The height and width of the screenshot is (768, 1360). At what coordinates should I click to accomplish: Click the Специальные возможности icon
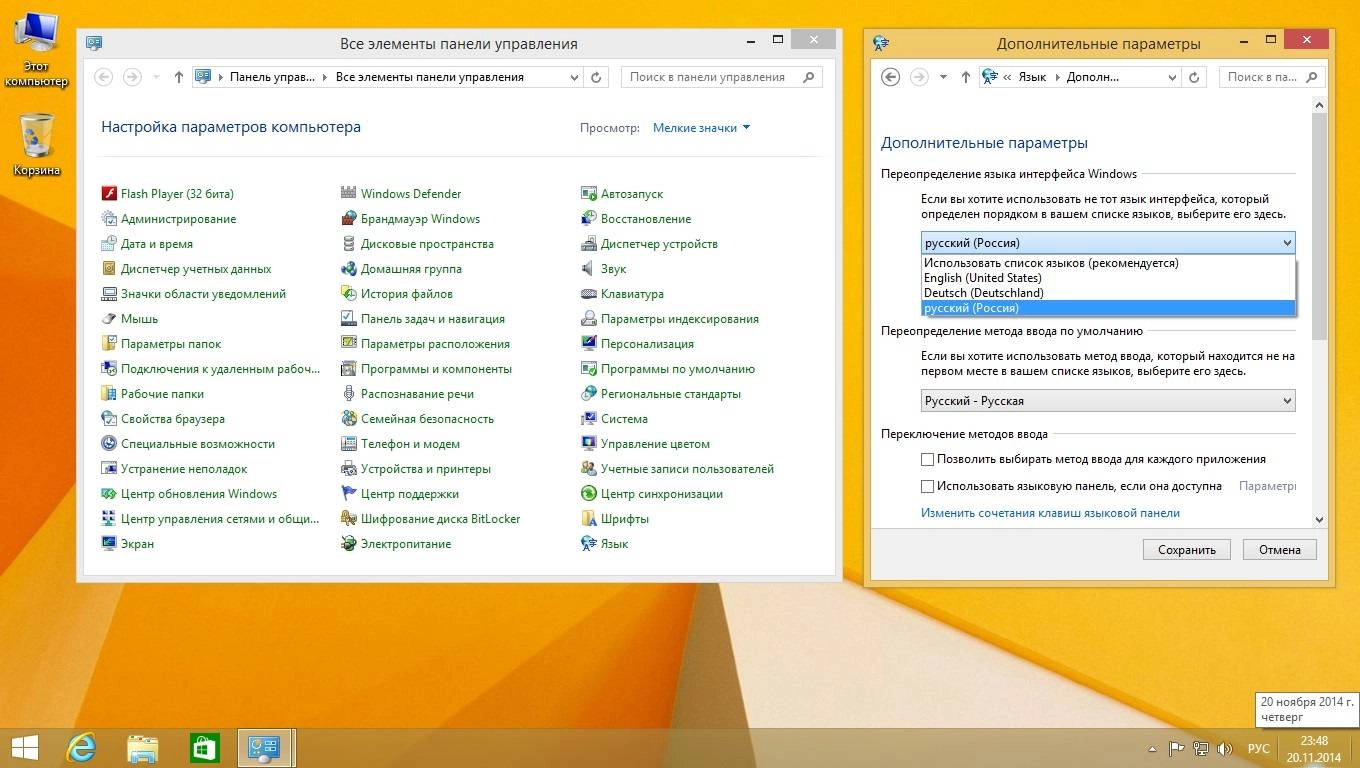(x=110, y=444)
